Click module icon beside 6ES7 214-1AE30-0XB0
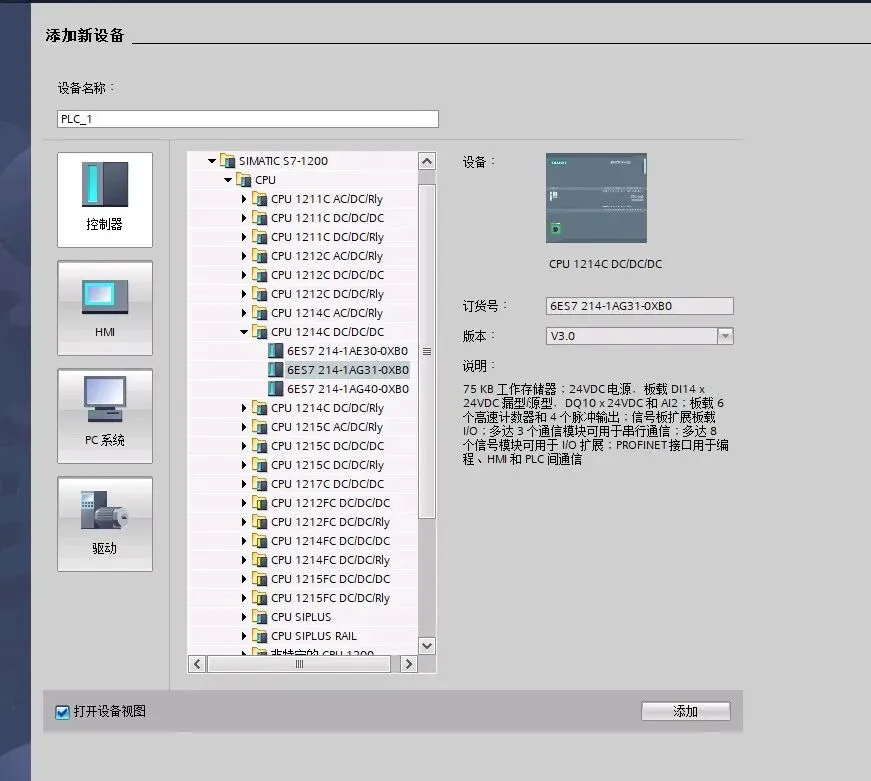The width and height of the screenshot is (871, 781). [276, 351]
